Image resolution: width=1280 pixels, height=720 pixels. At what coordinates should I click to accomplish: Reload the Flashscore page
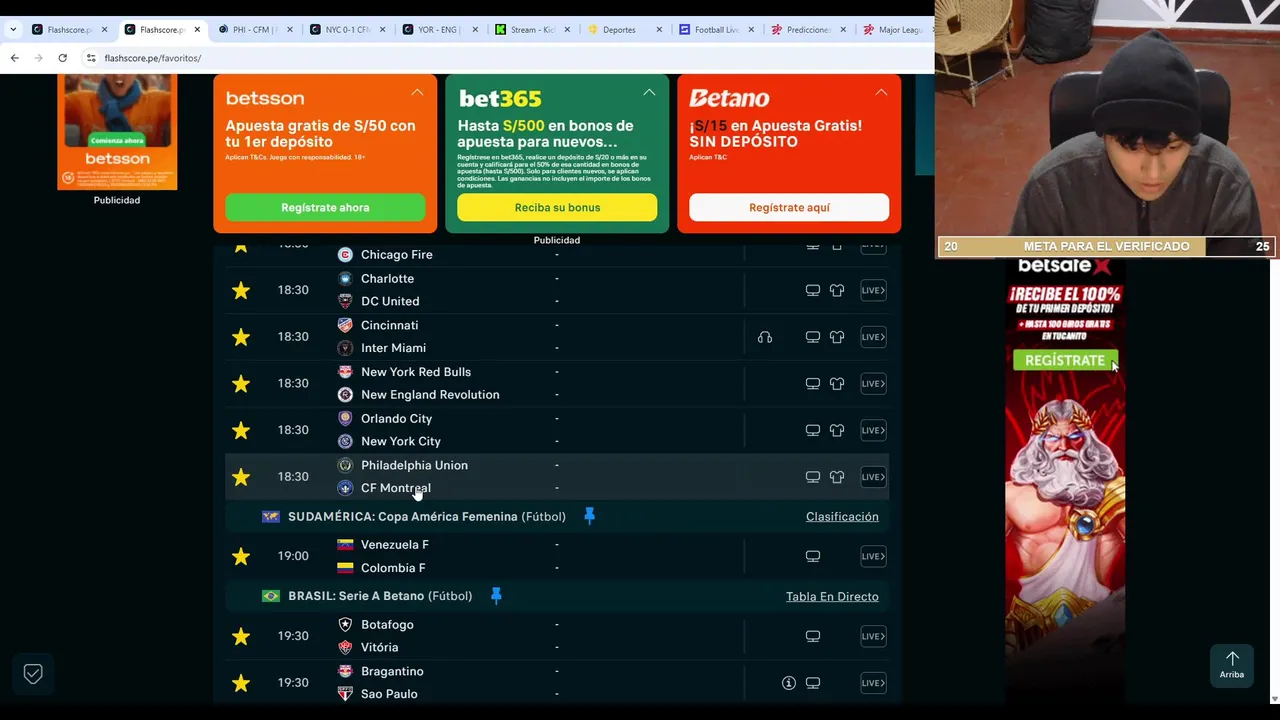pos(62,58)
